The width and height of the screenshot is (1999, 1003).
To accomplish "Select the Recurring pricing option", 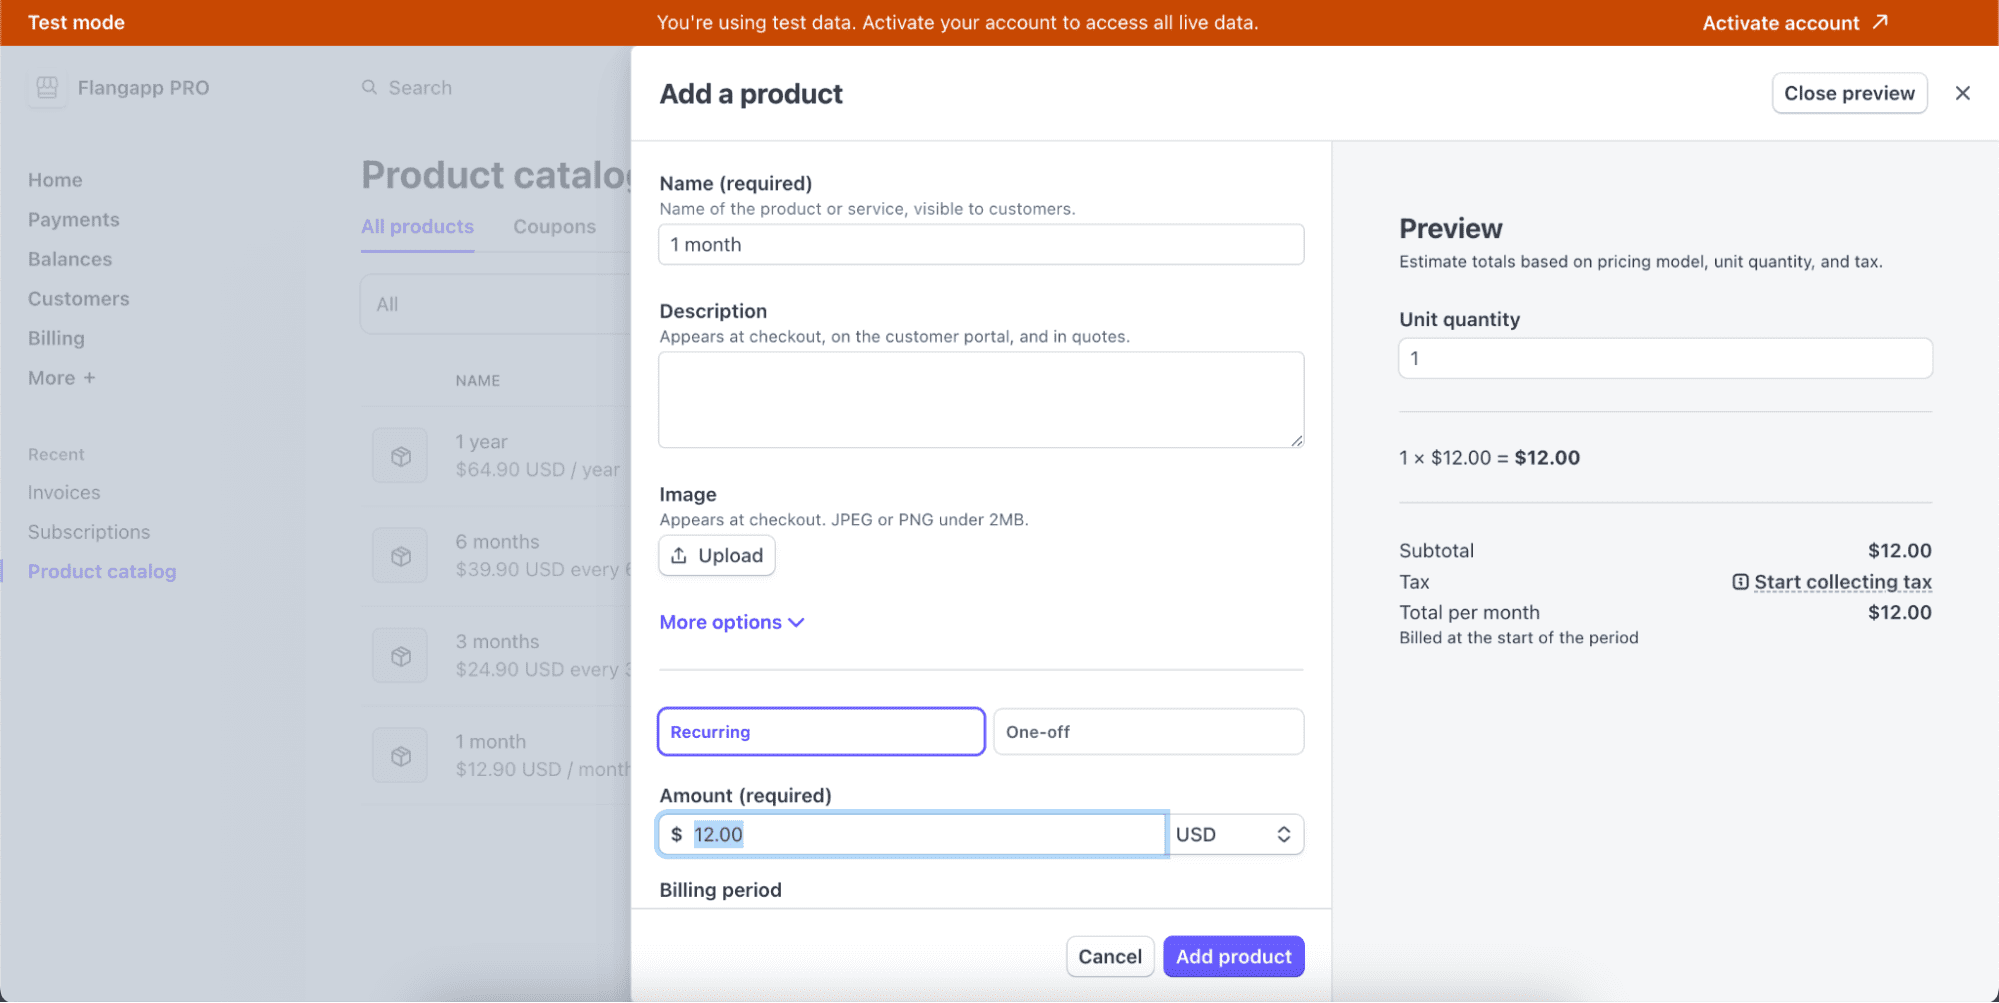I will pos(820,732).
